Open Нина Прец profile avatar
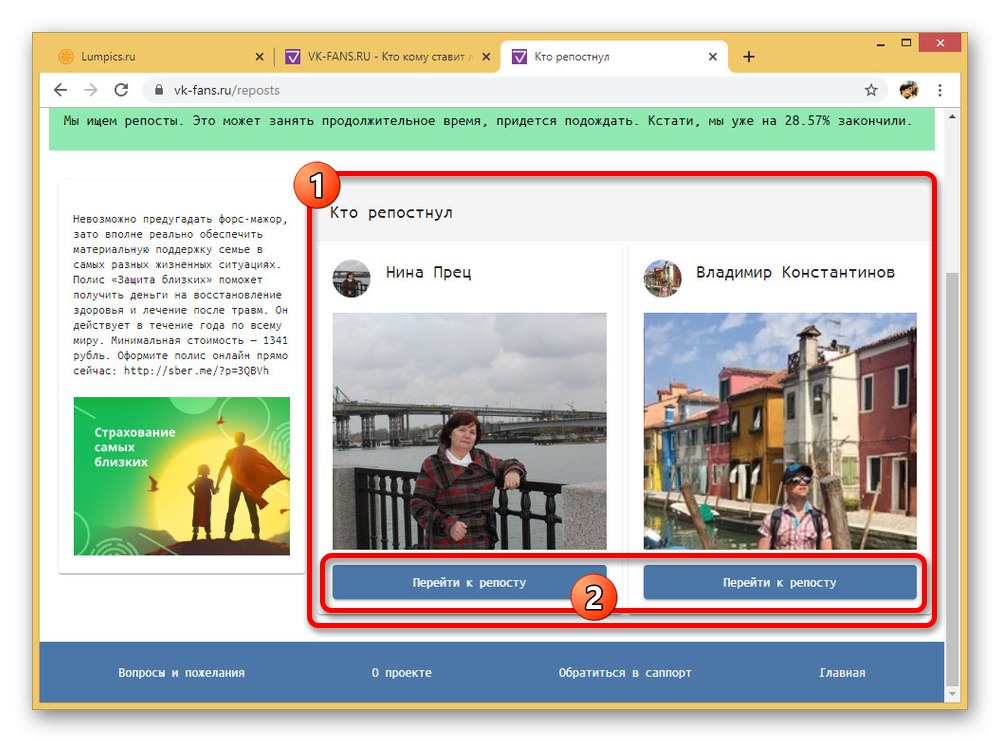 351,278
